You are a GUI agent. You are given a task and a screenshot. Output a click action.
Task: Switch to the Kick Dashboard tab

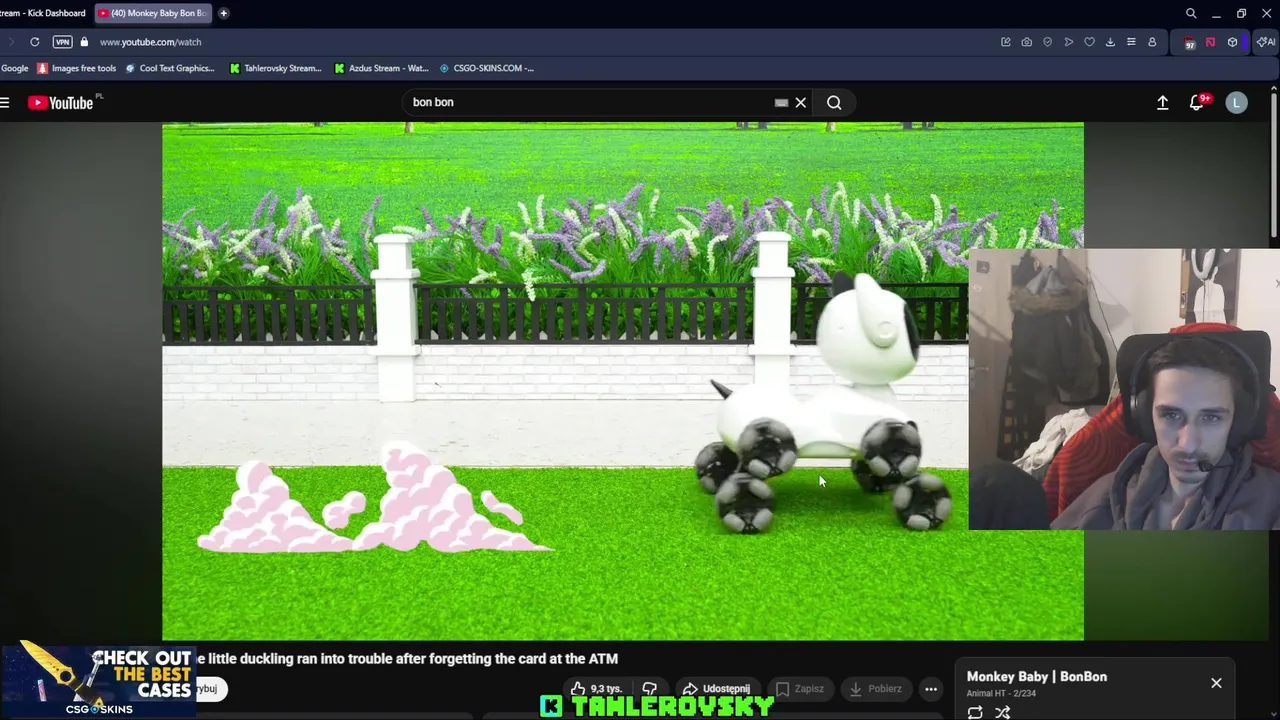click(44, 13)
